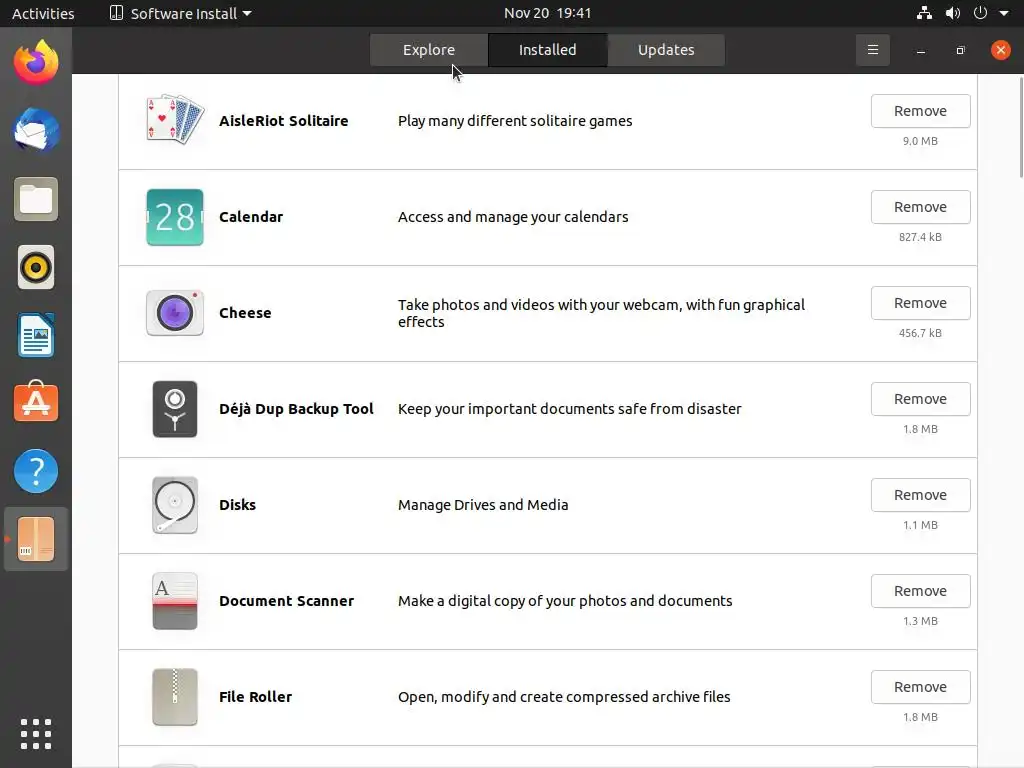Switch to the Updates tab
This screenshot has height=768, width=1024.
(x=666, y=50)
